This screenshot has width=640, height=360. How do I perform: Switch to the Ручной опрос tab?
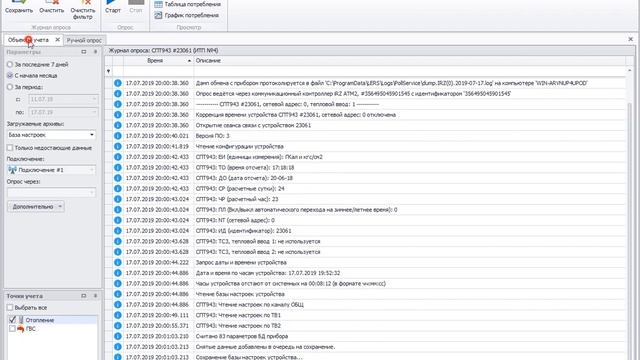(84, 40)
